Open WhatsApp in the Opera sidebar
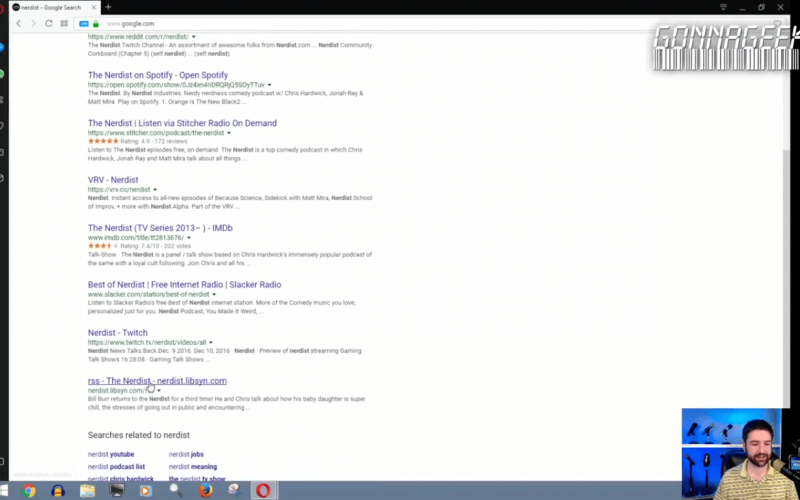Viewport: 800px width, 500px height. click(3, 74)
